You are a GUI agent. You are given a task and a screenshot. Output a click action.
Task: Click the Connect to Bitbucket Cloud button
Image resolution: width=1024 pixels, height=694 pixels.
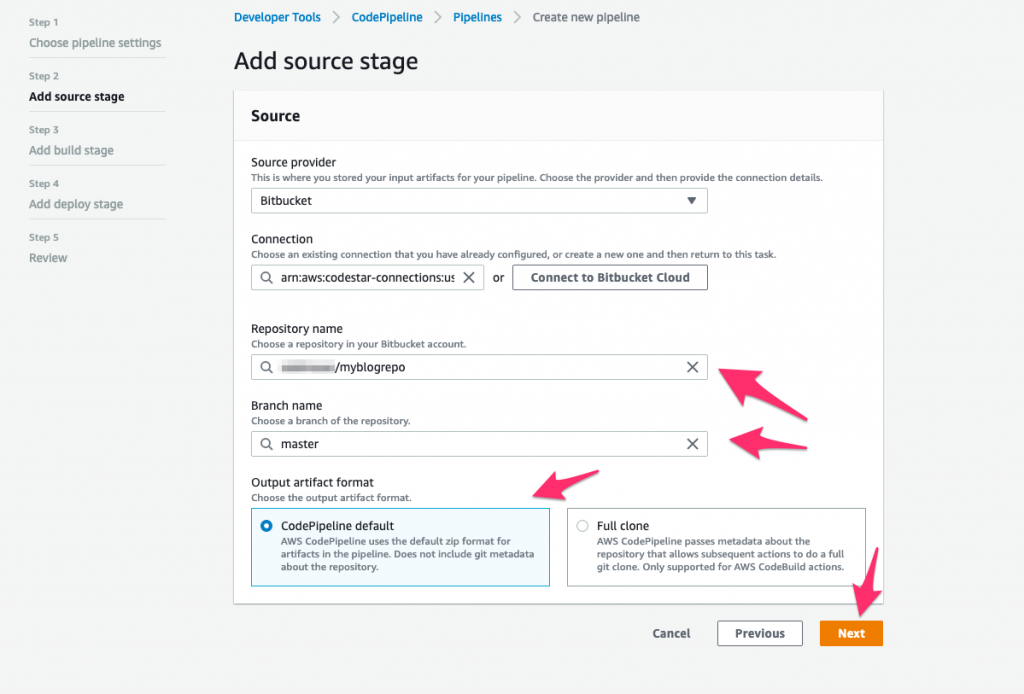coord(609,277)
